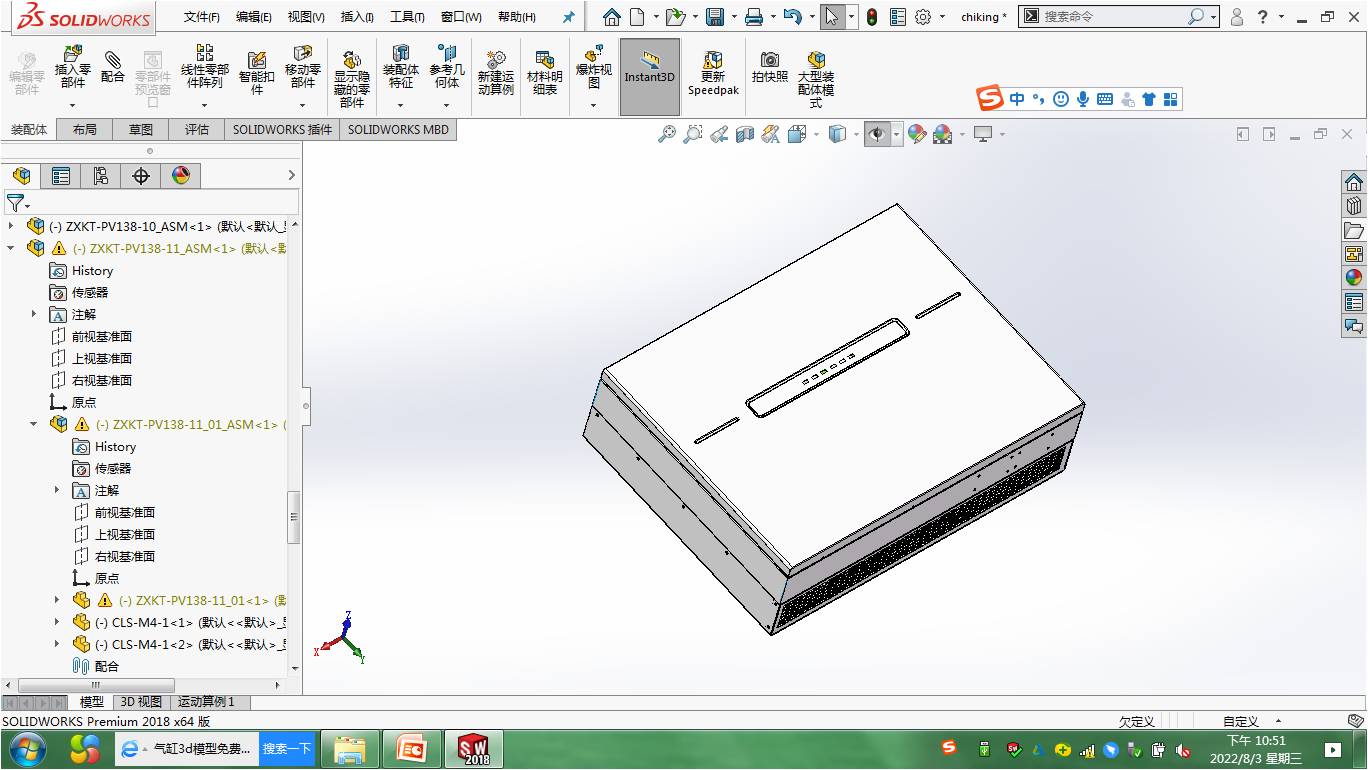Image resolution: width=1368 pixels, height=770 pixels.
Task: Click the Zoom to Fit magnifier icon
Action: coord(667,134)
